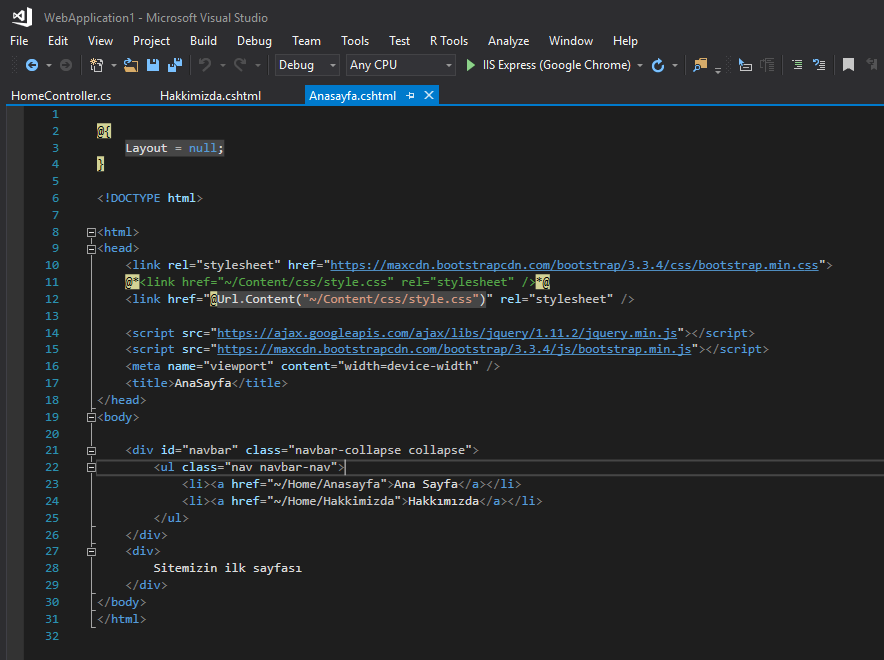Follow the bootstrap.min.css CDN link
This screenshot has width=884, height=660.
(x=574, y=265)
